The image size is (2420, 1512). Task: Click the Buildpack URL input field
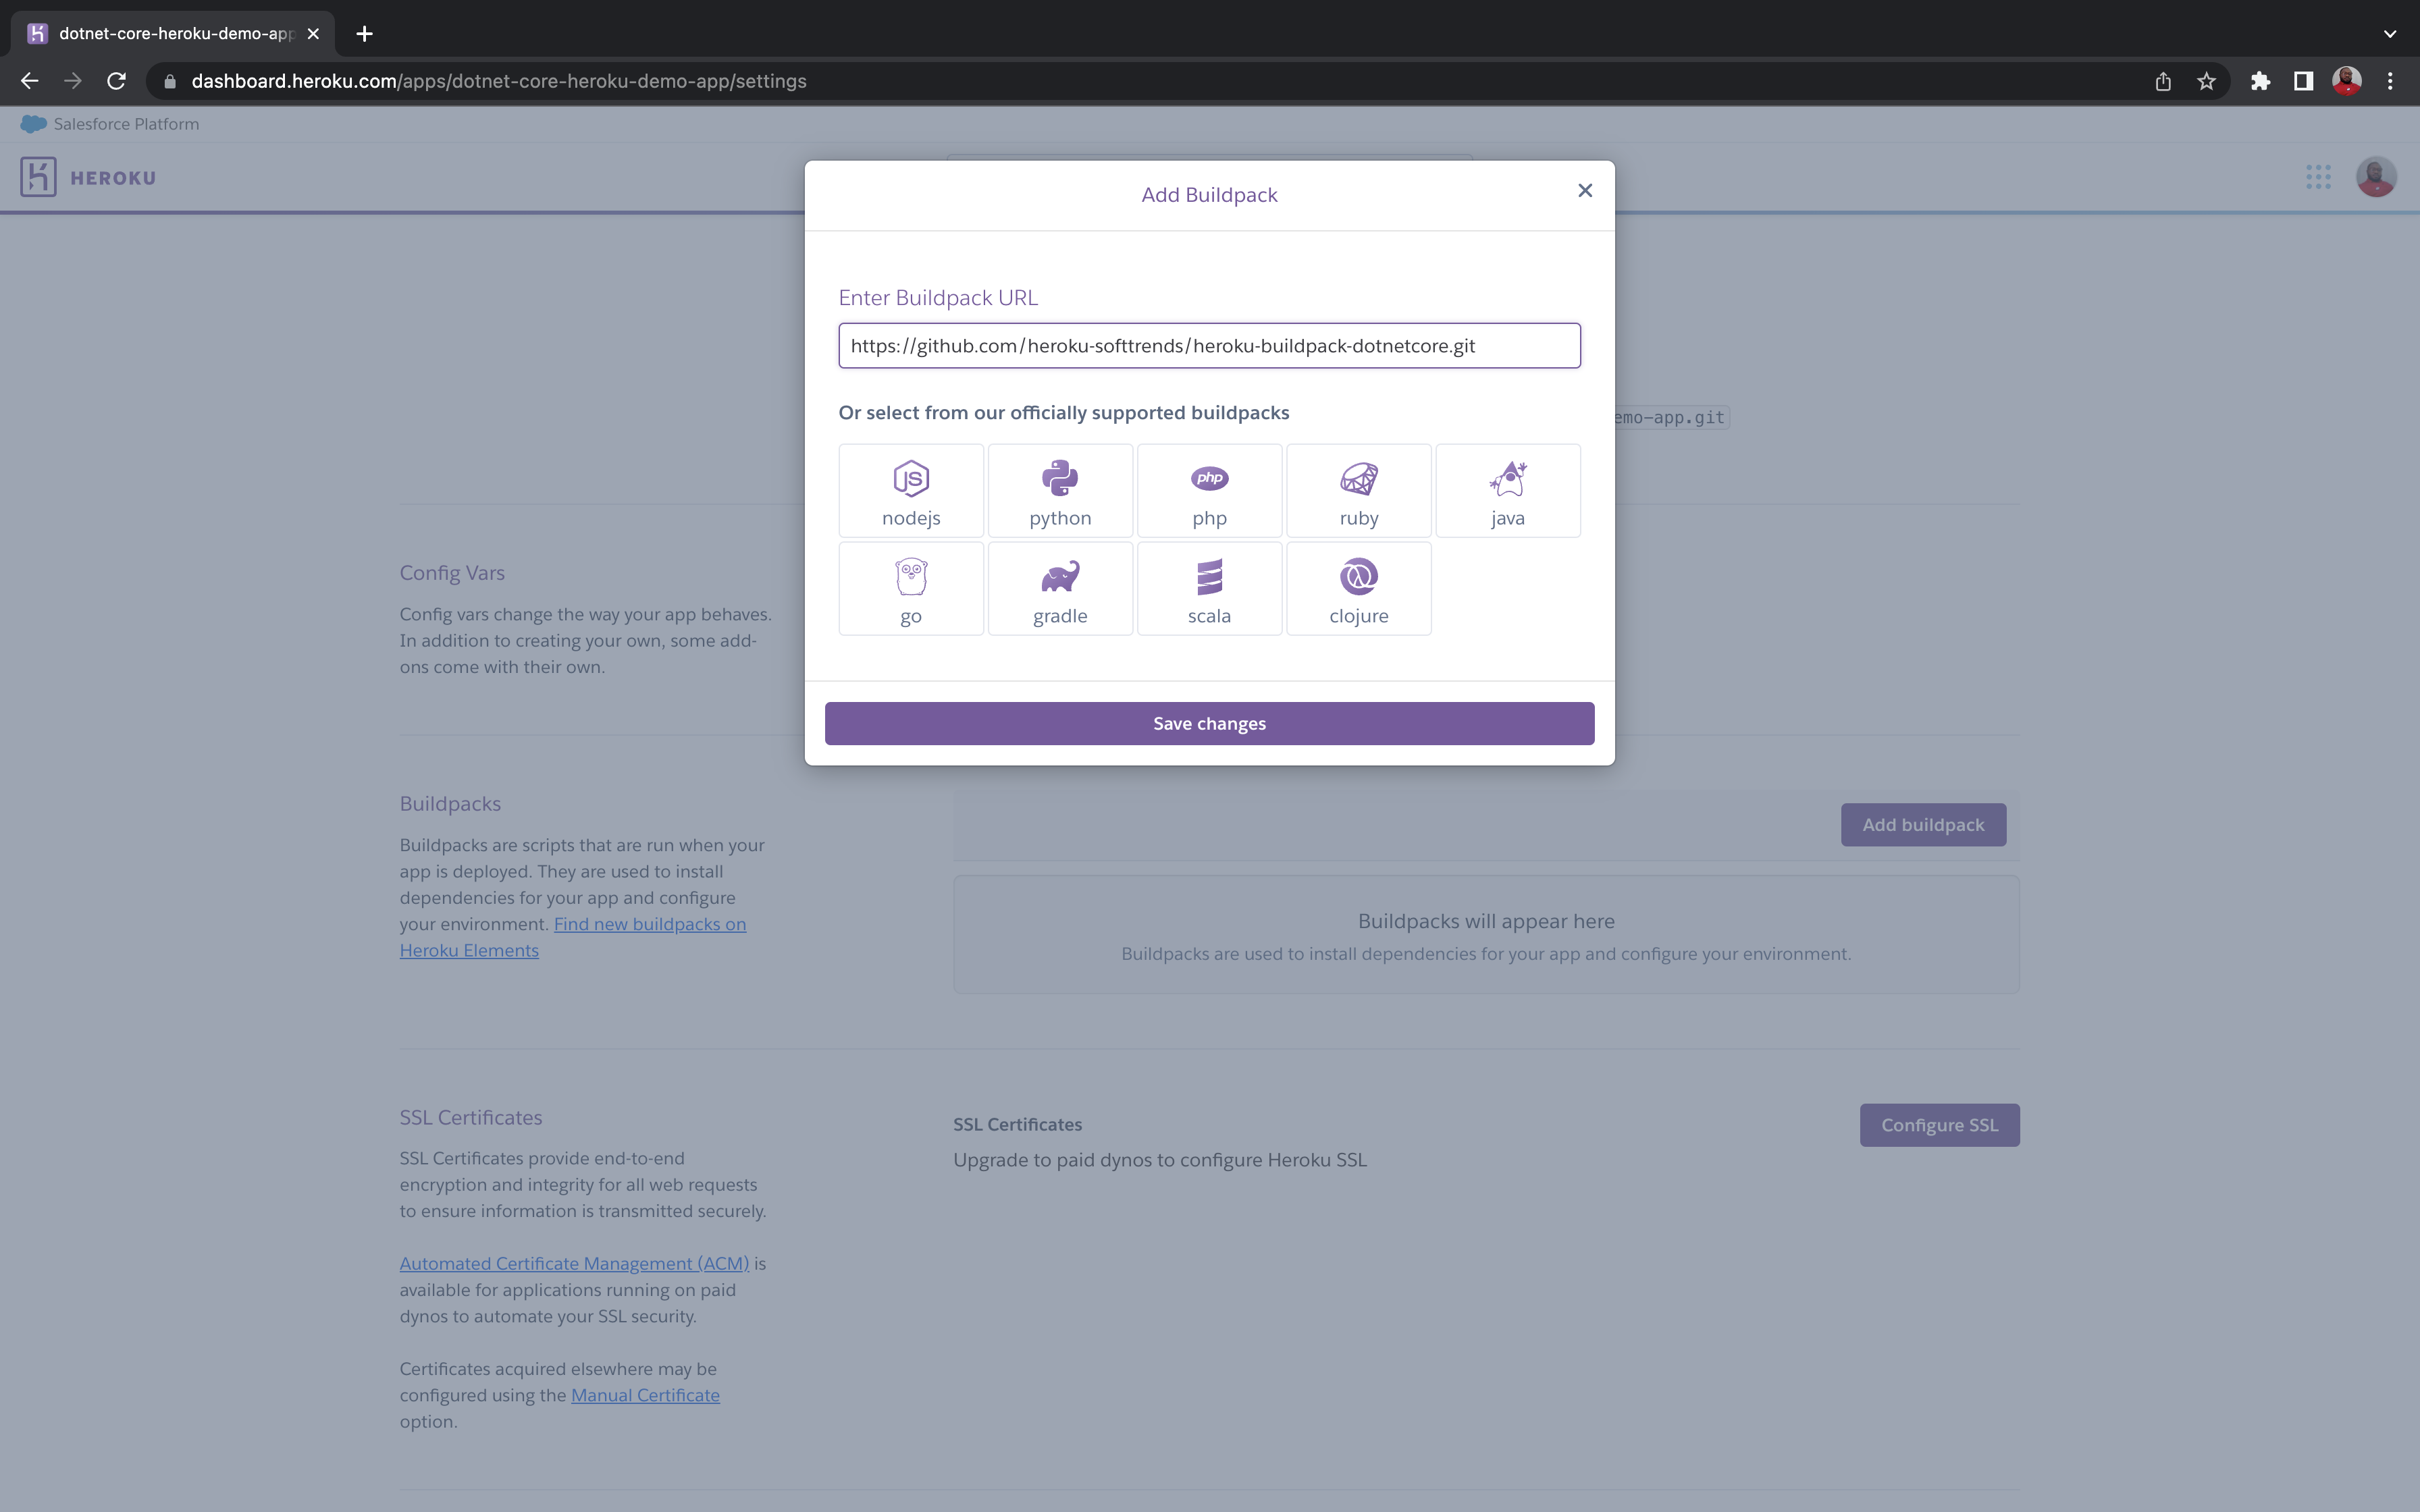point(1209,345)
